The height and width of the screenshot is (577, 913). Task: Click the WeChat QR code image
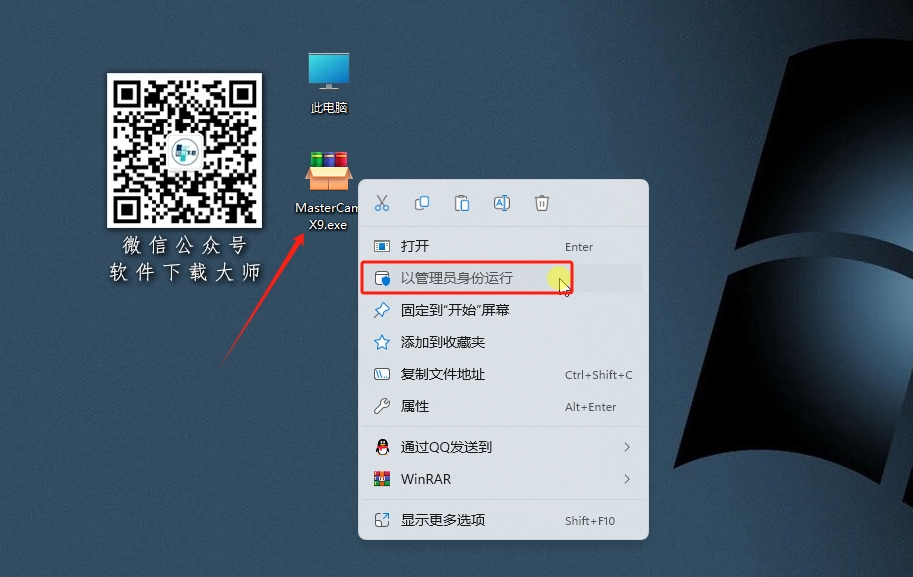click(x=184, y=150)
